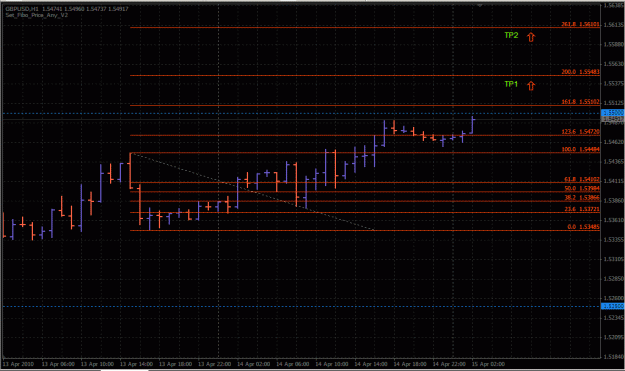This screenshot has height=371, width=625.
Task: Click the 14 Apr 22:00 time label
Action: 449,364
